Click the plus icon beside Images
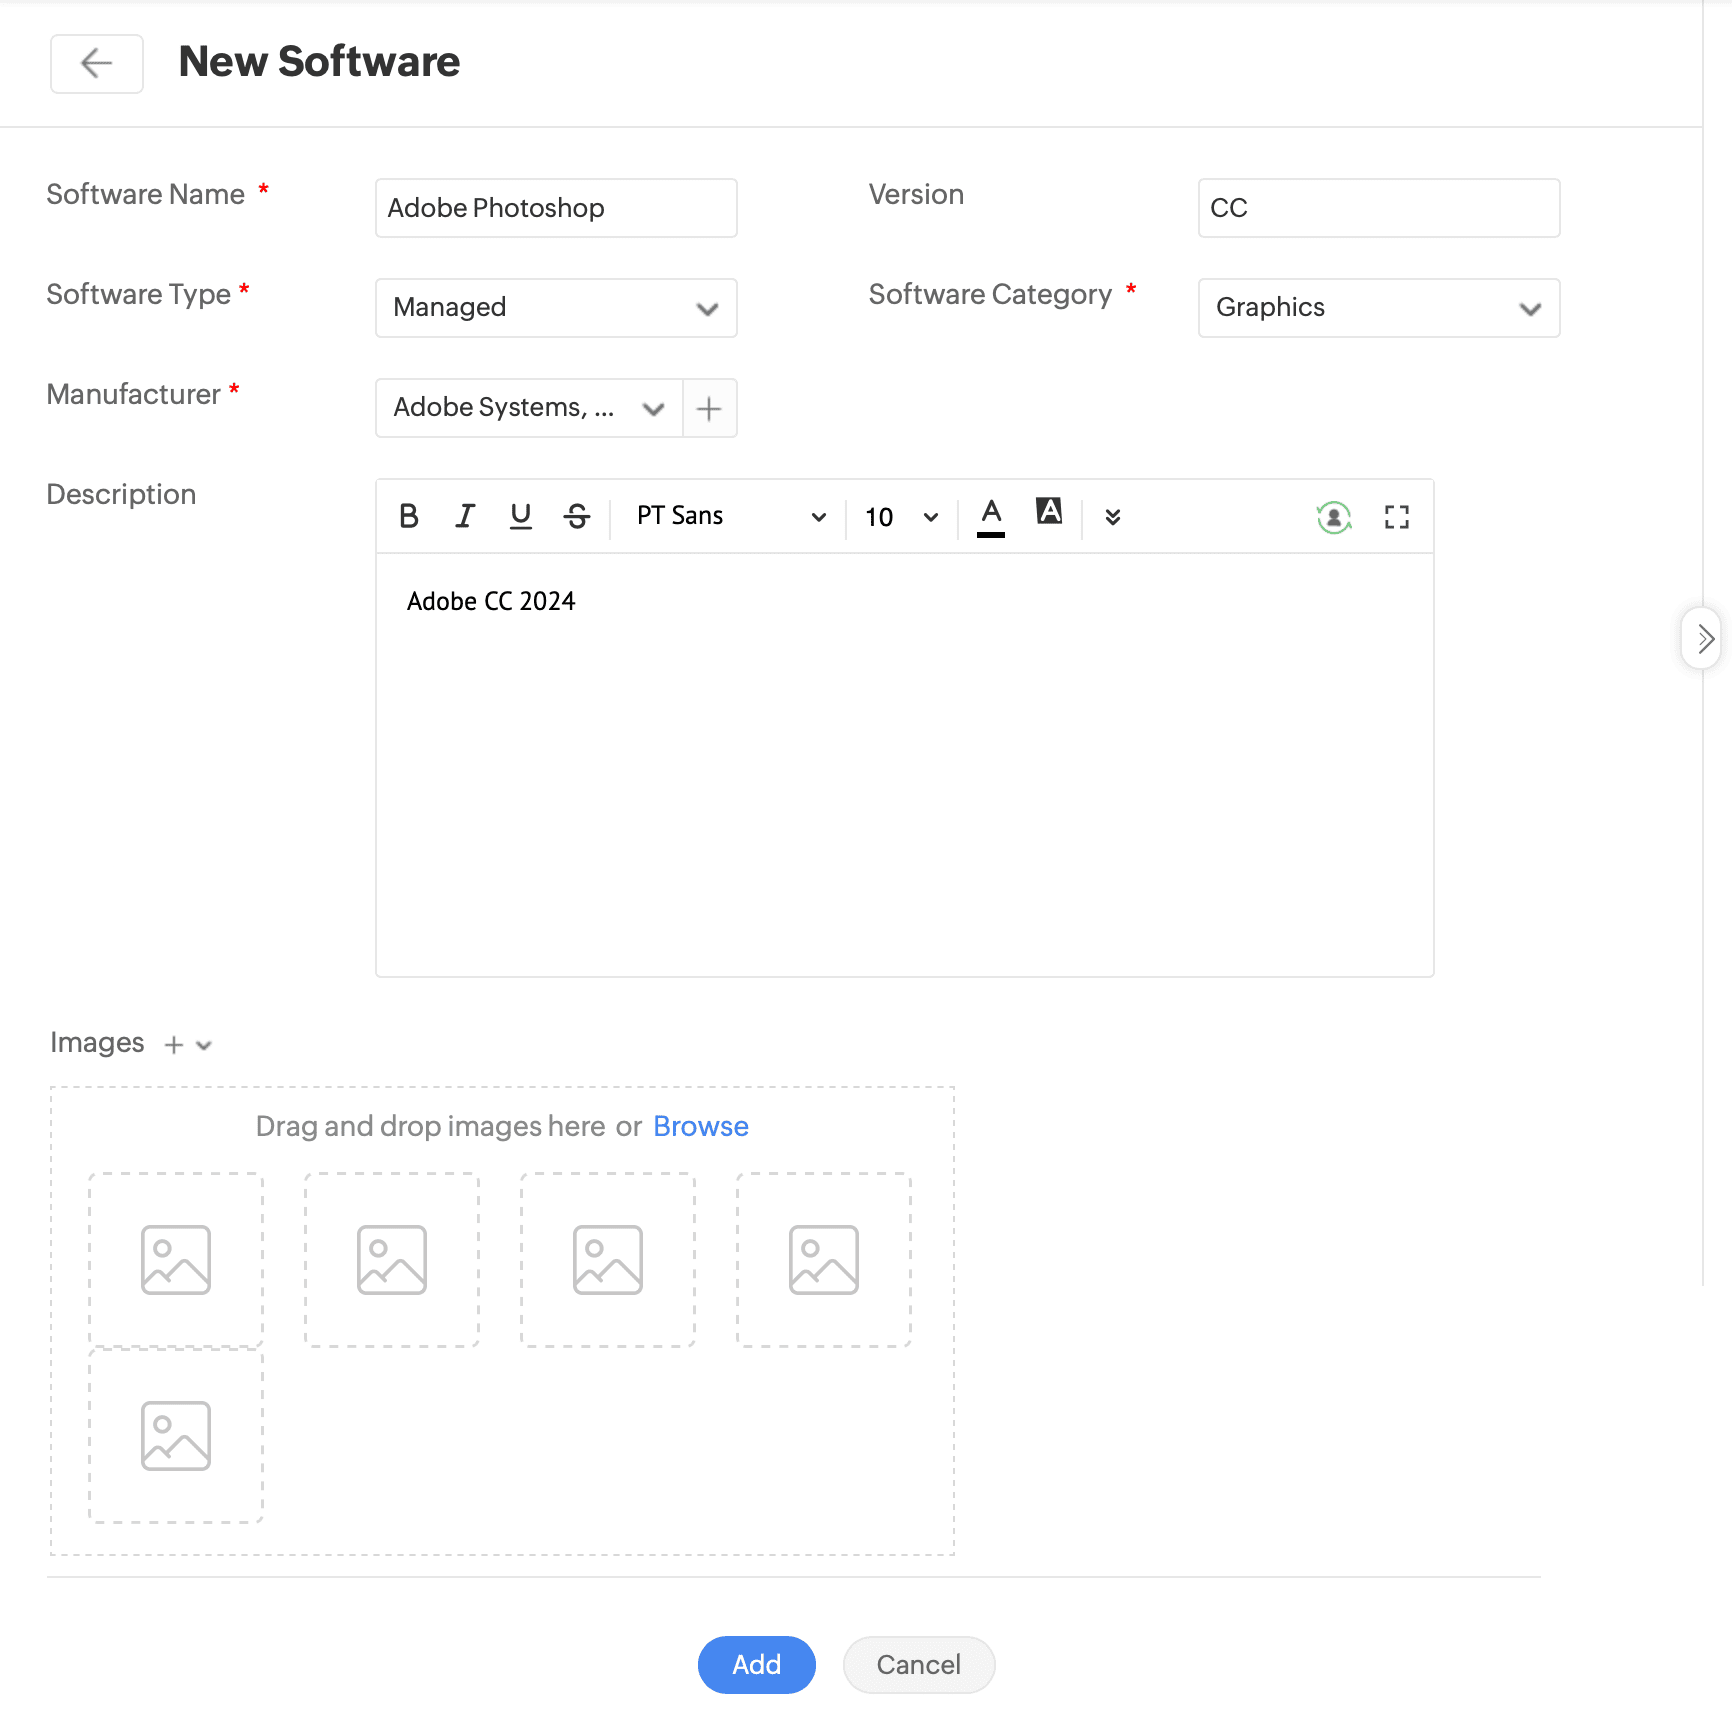 [174, 1045]
